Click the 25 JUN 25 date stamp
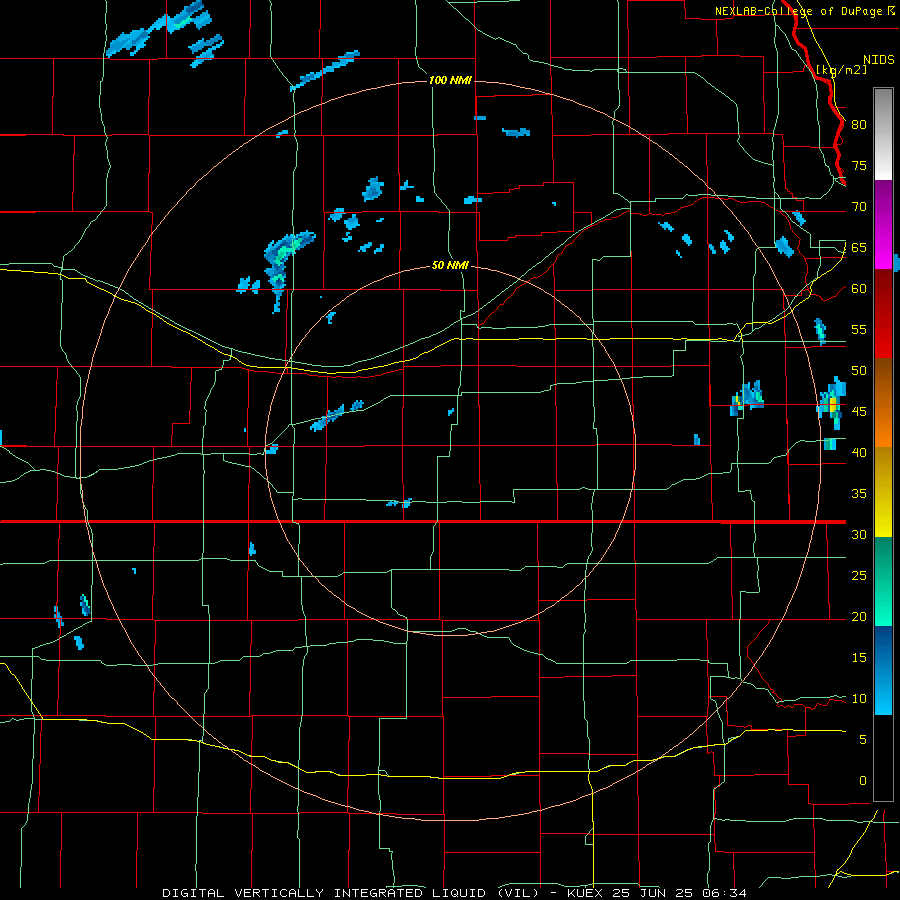This screenshot has width=900, height=900. [654, 893]
